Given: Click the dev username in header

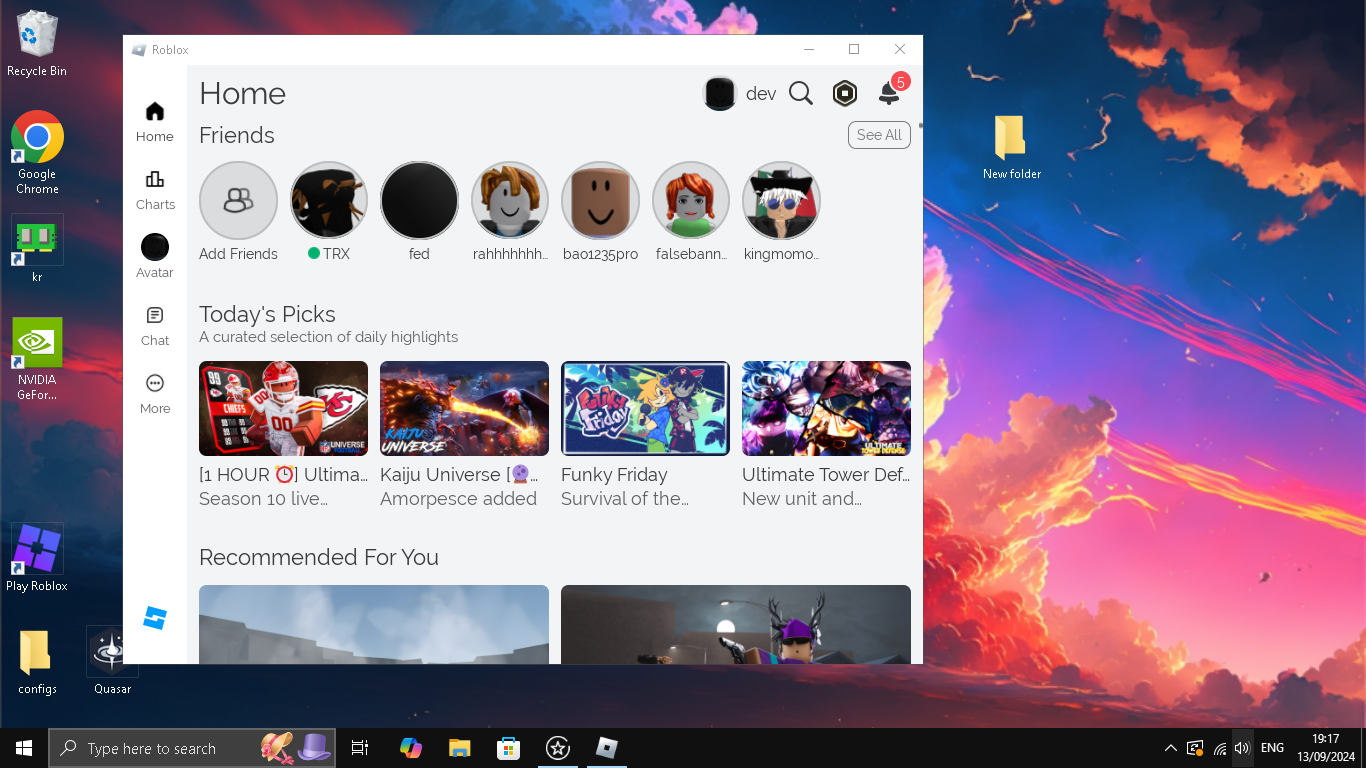Looking at the screenshot, I should (761, 94).
